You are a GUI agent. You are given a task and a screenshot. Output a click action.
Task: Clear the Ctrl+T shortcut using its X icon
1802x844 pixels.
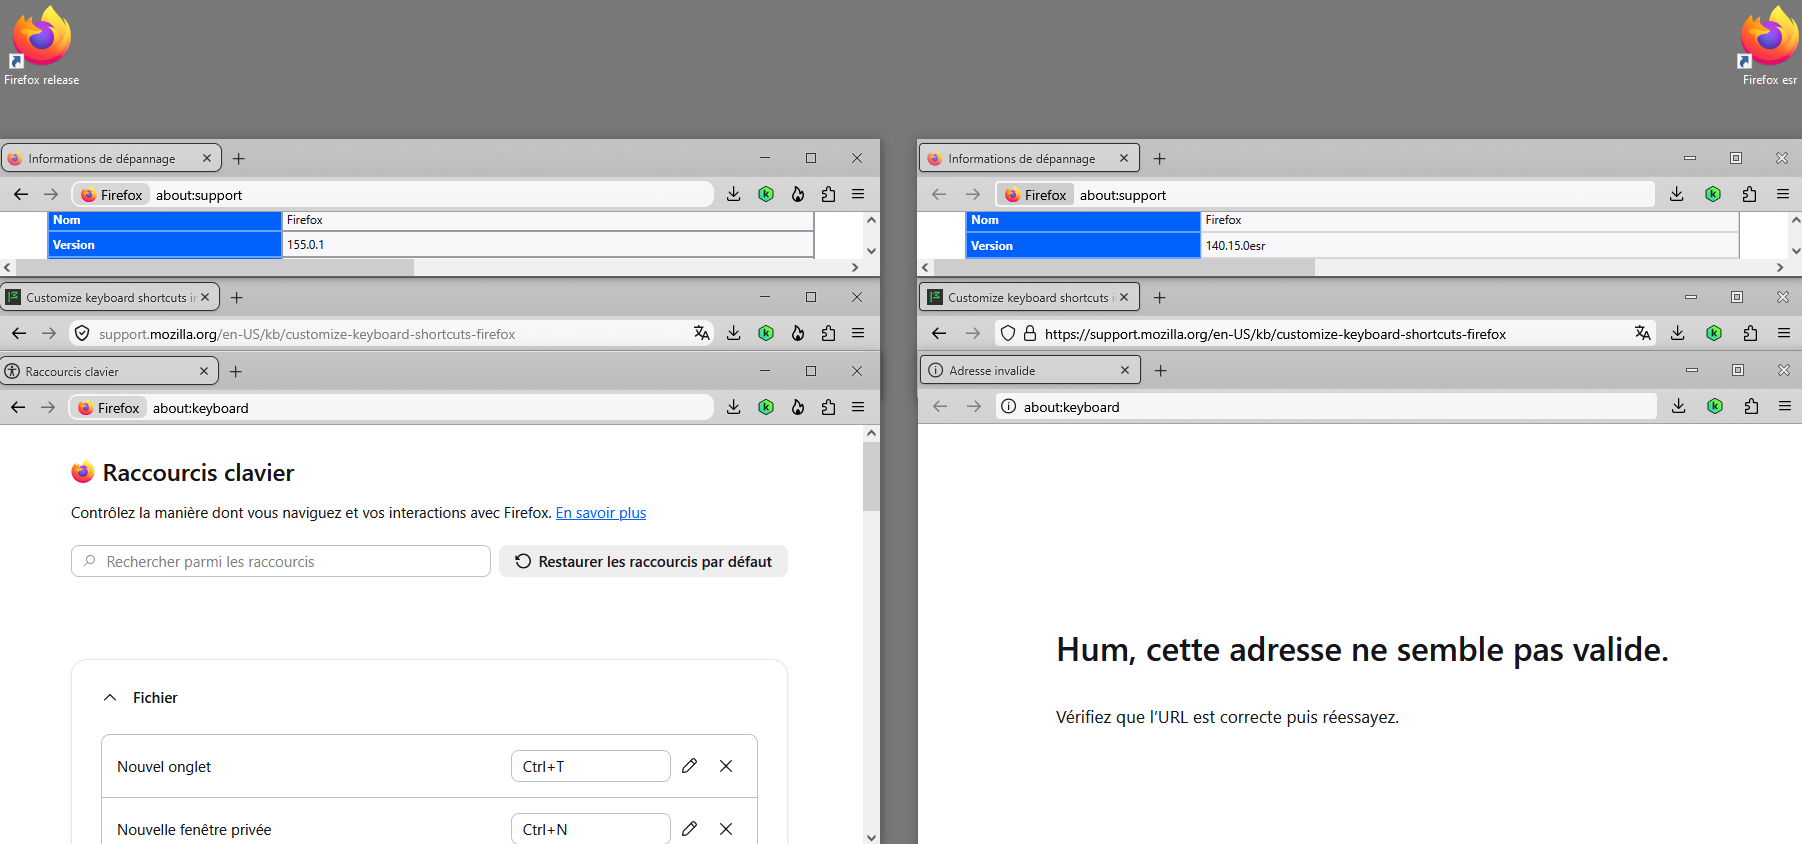coord(726,766)
